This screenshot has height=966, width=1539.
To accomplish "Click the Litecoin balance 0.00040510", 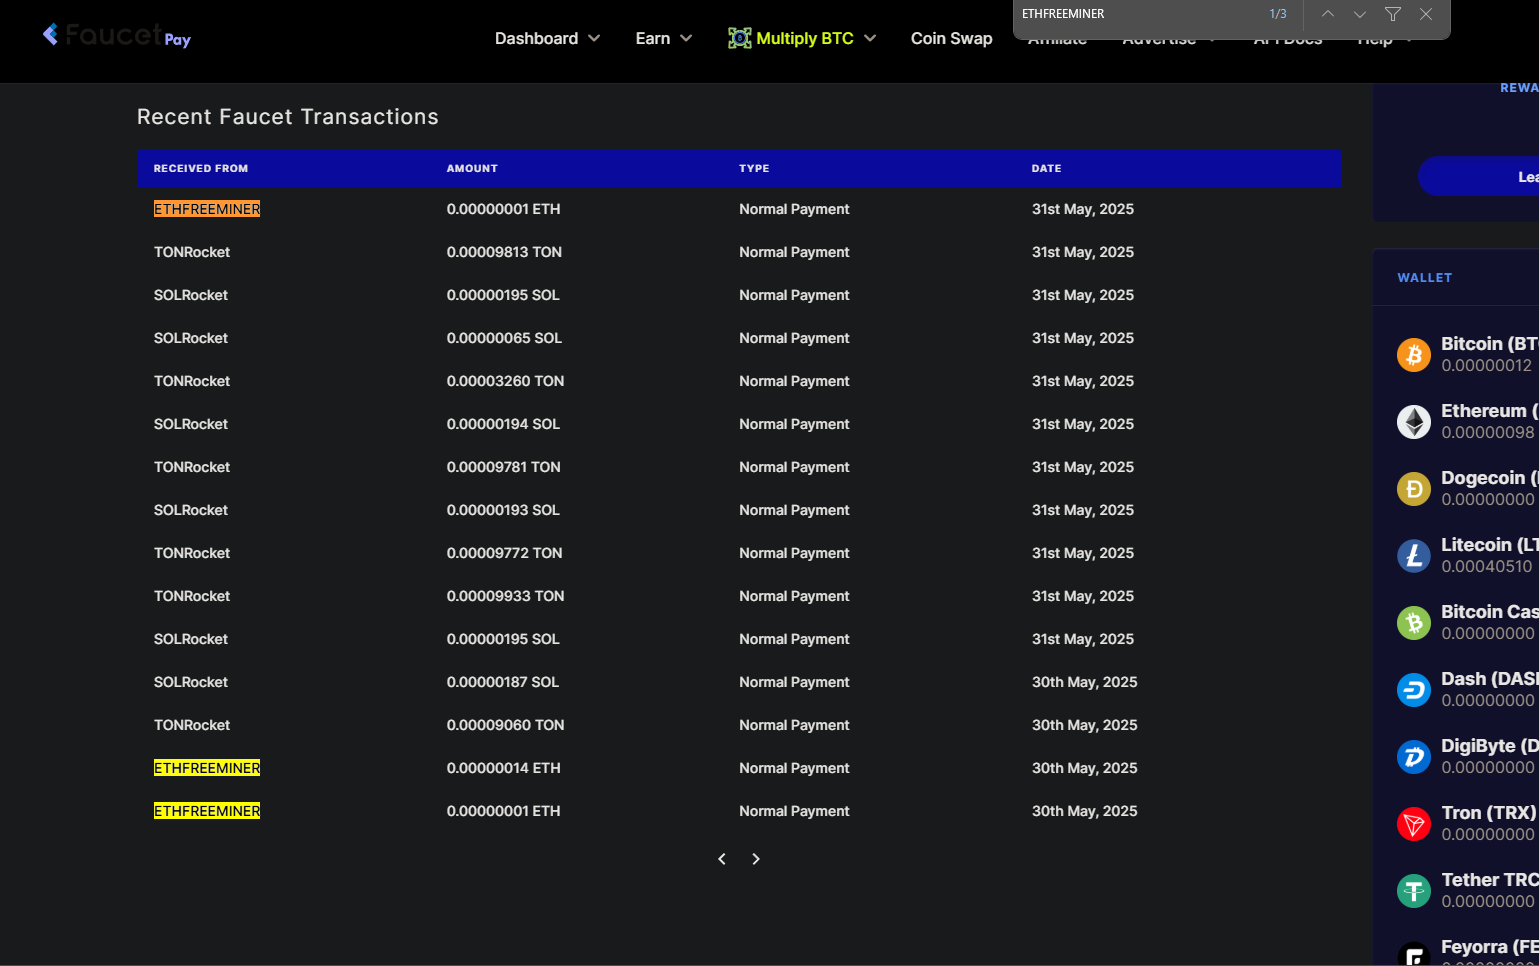I will point(1486,567).
